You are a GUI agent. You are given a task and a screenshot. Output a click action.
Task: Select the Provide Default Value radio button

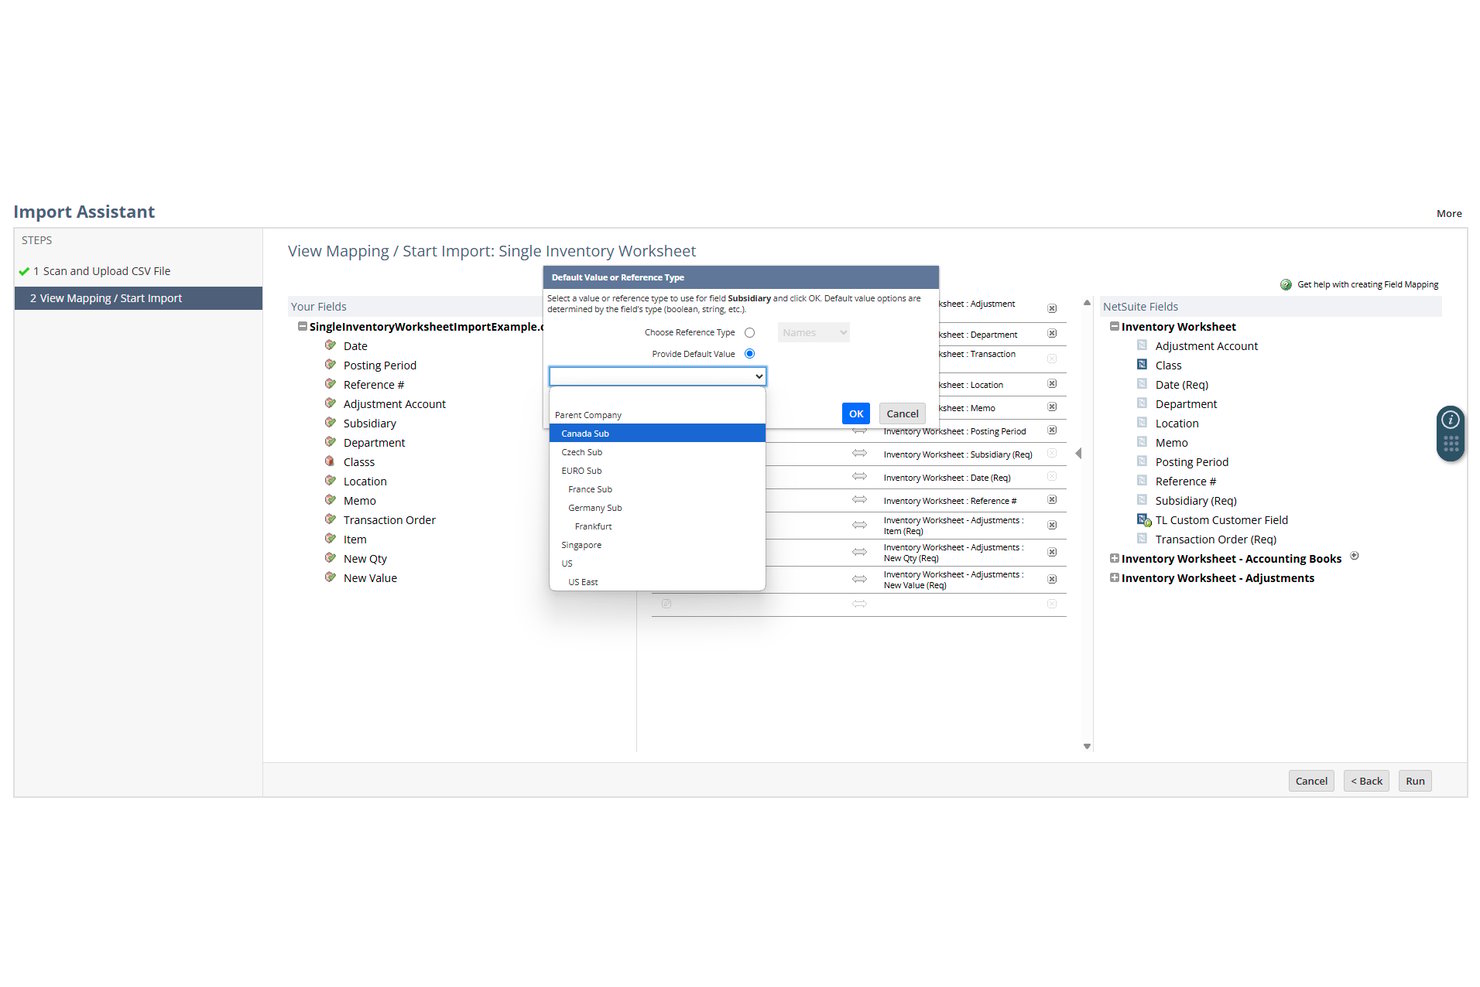[750, 354]
